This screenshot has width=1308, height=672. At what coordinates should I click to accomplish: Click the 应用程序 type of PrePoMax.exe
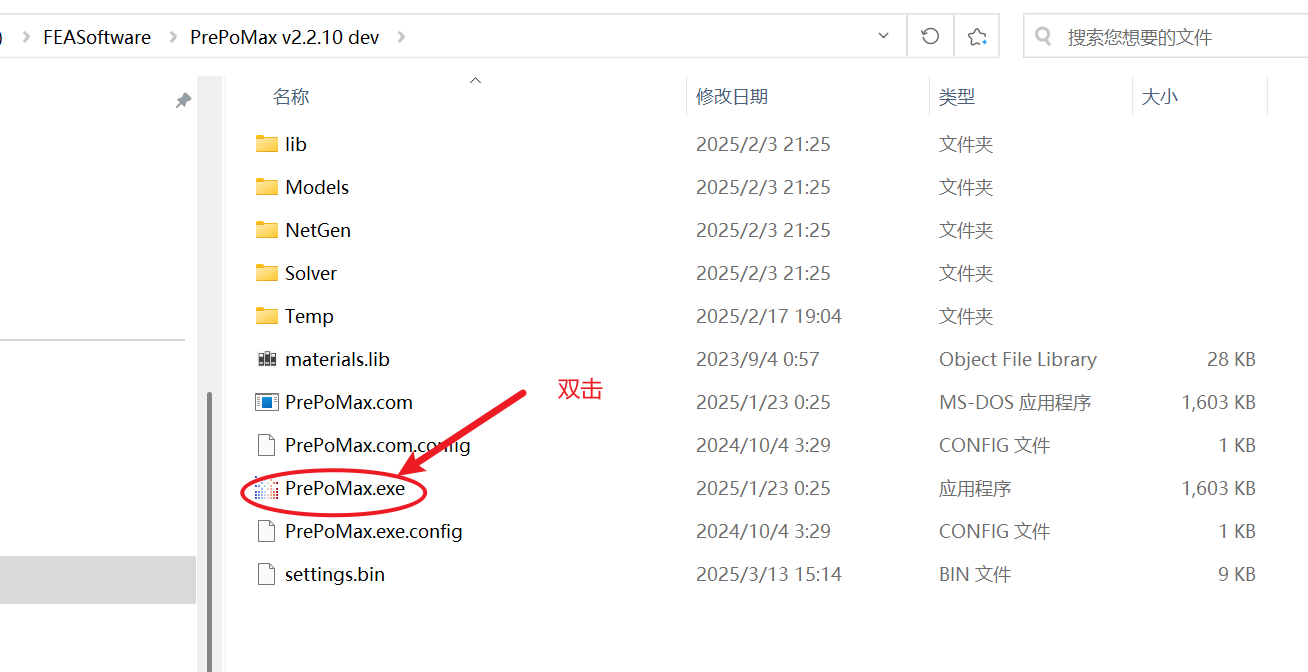pyautogui.click(x=975, y=488)
